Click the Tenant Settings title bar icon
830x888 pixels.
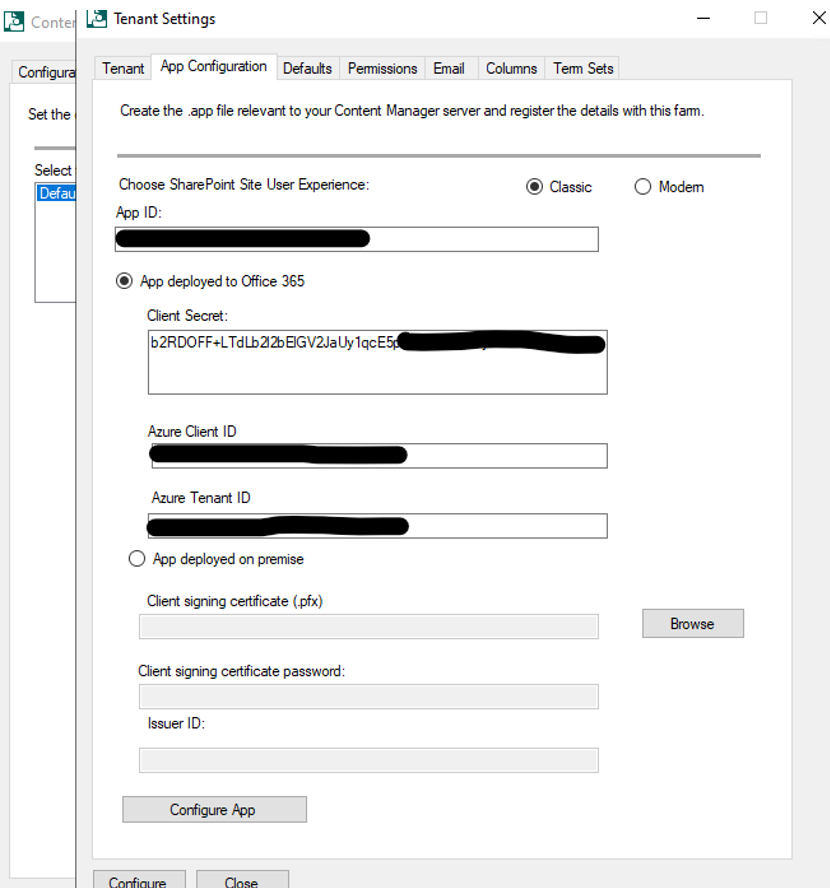[97, 18]
